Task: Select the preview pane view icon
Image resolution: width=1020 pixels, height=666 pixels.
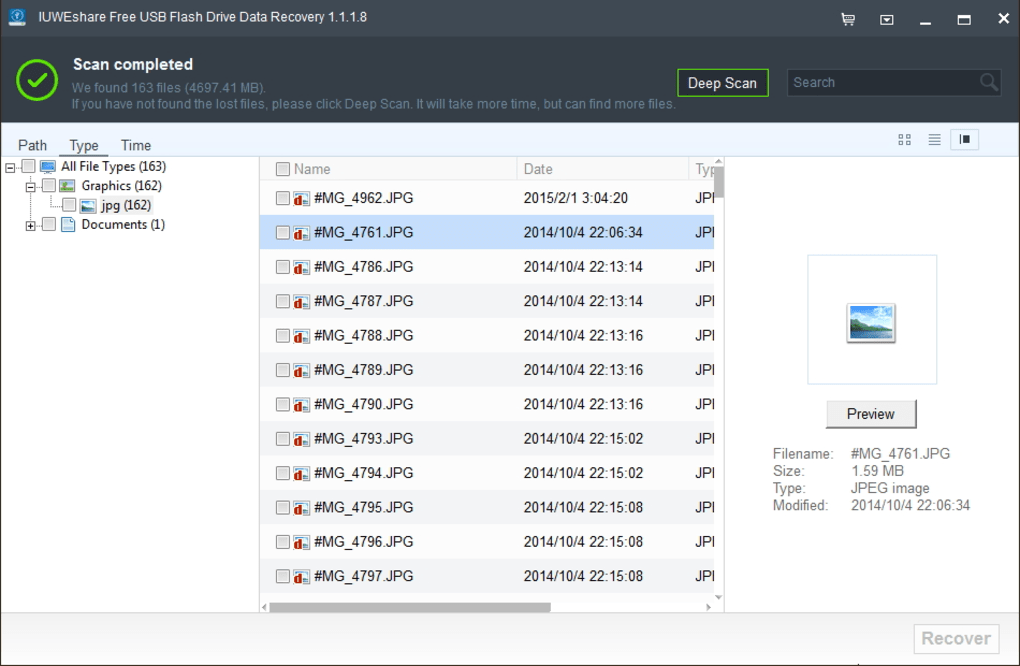Action: [964, 140]
